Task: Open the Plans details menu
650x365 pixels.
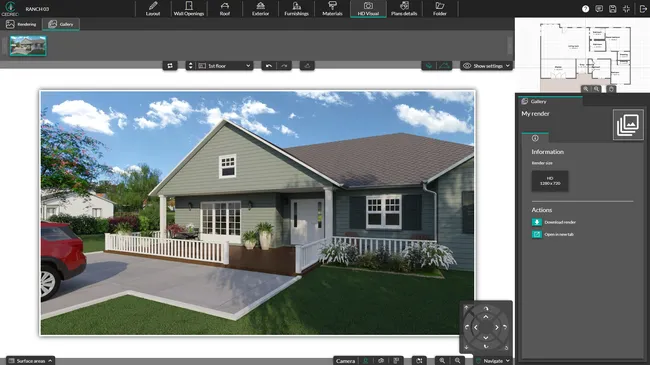Action: (x=404, y=9)
